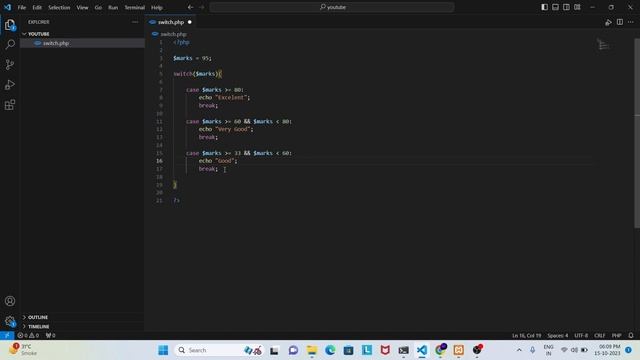
Task: Open File Explorer from the taskbar
Action: point(312,350)
